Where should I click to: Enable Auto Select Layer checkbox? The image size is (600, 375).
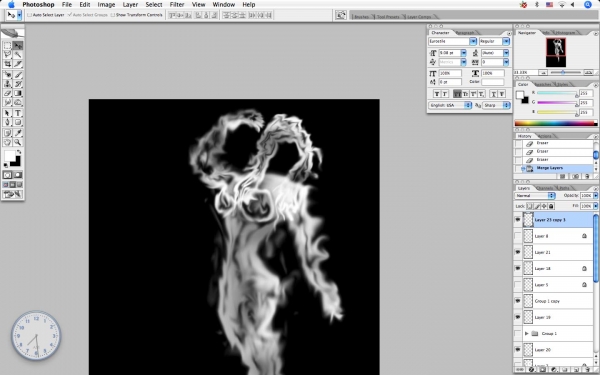(29, 15)
